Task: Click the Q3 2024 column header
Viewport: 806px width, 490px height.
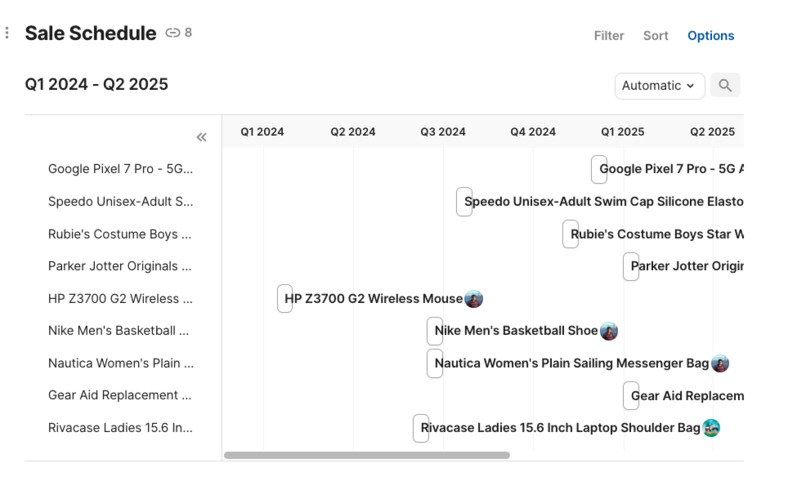Action: coord(443,132)
